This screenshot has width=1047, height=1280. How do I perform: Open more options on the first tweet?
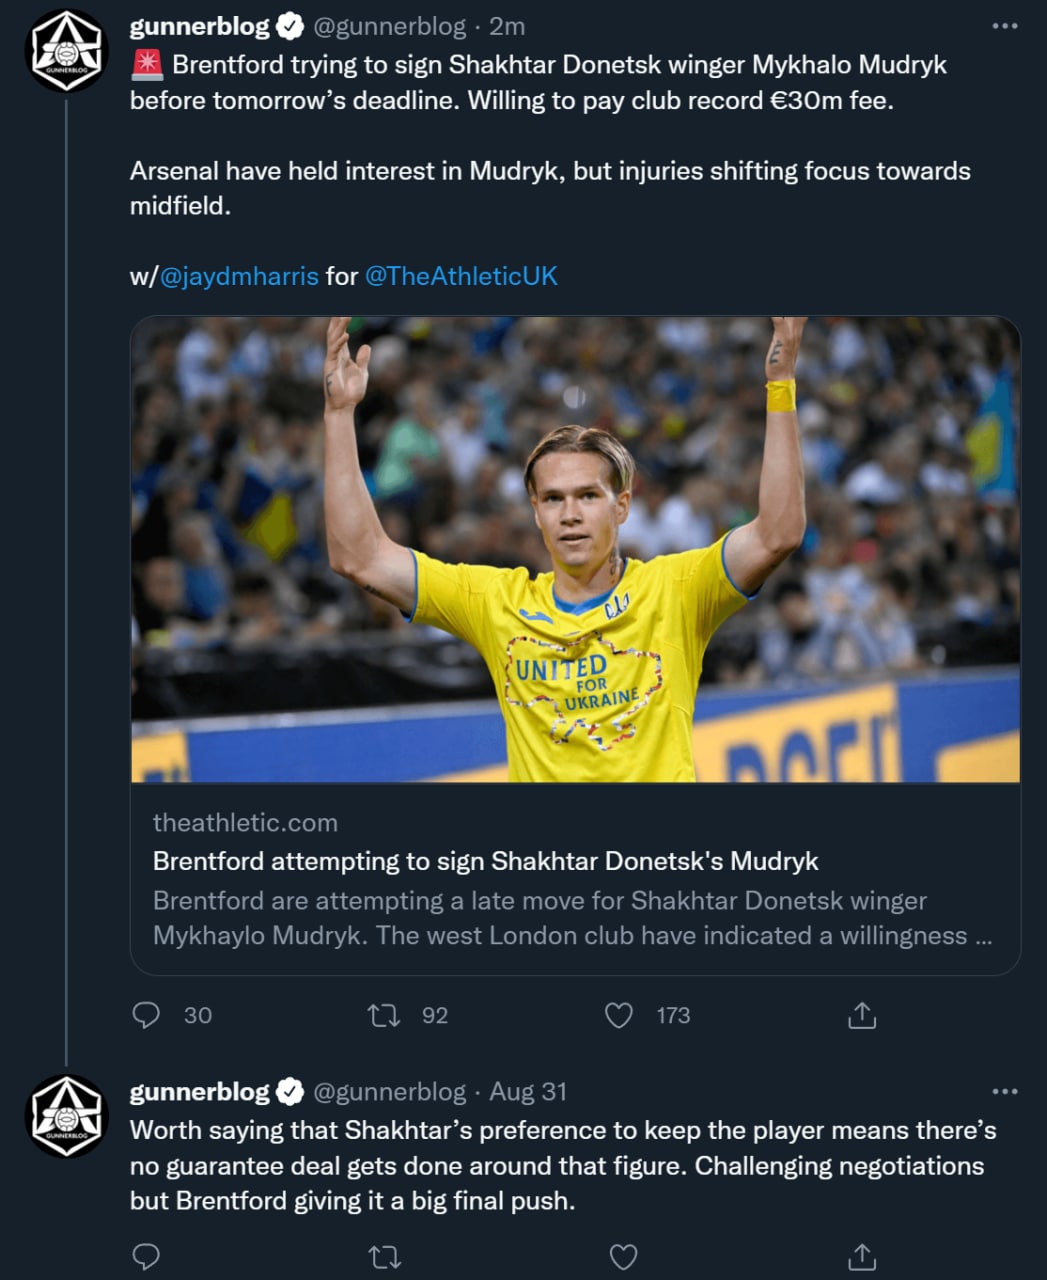pyautogui.click(x=1004, y=26)
